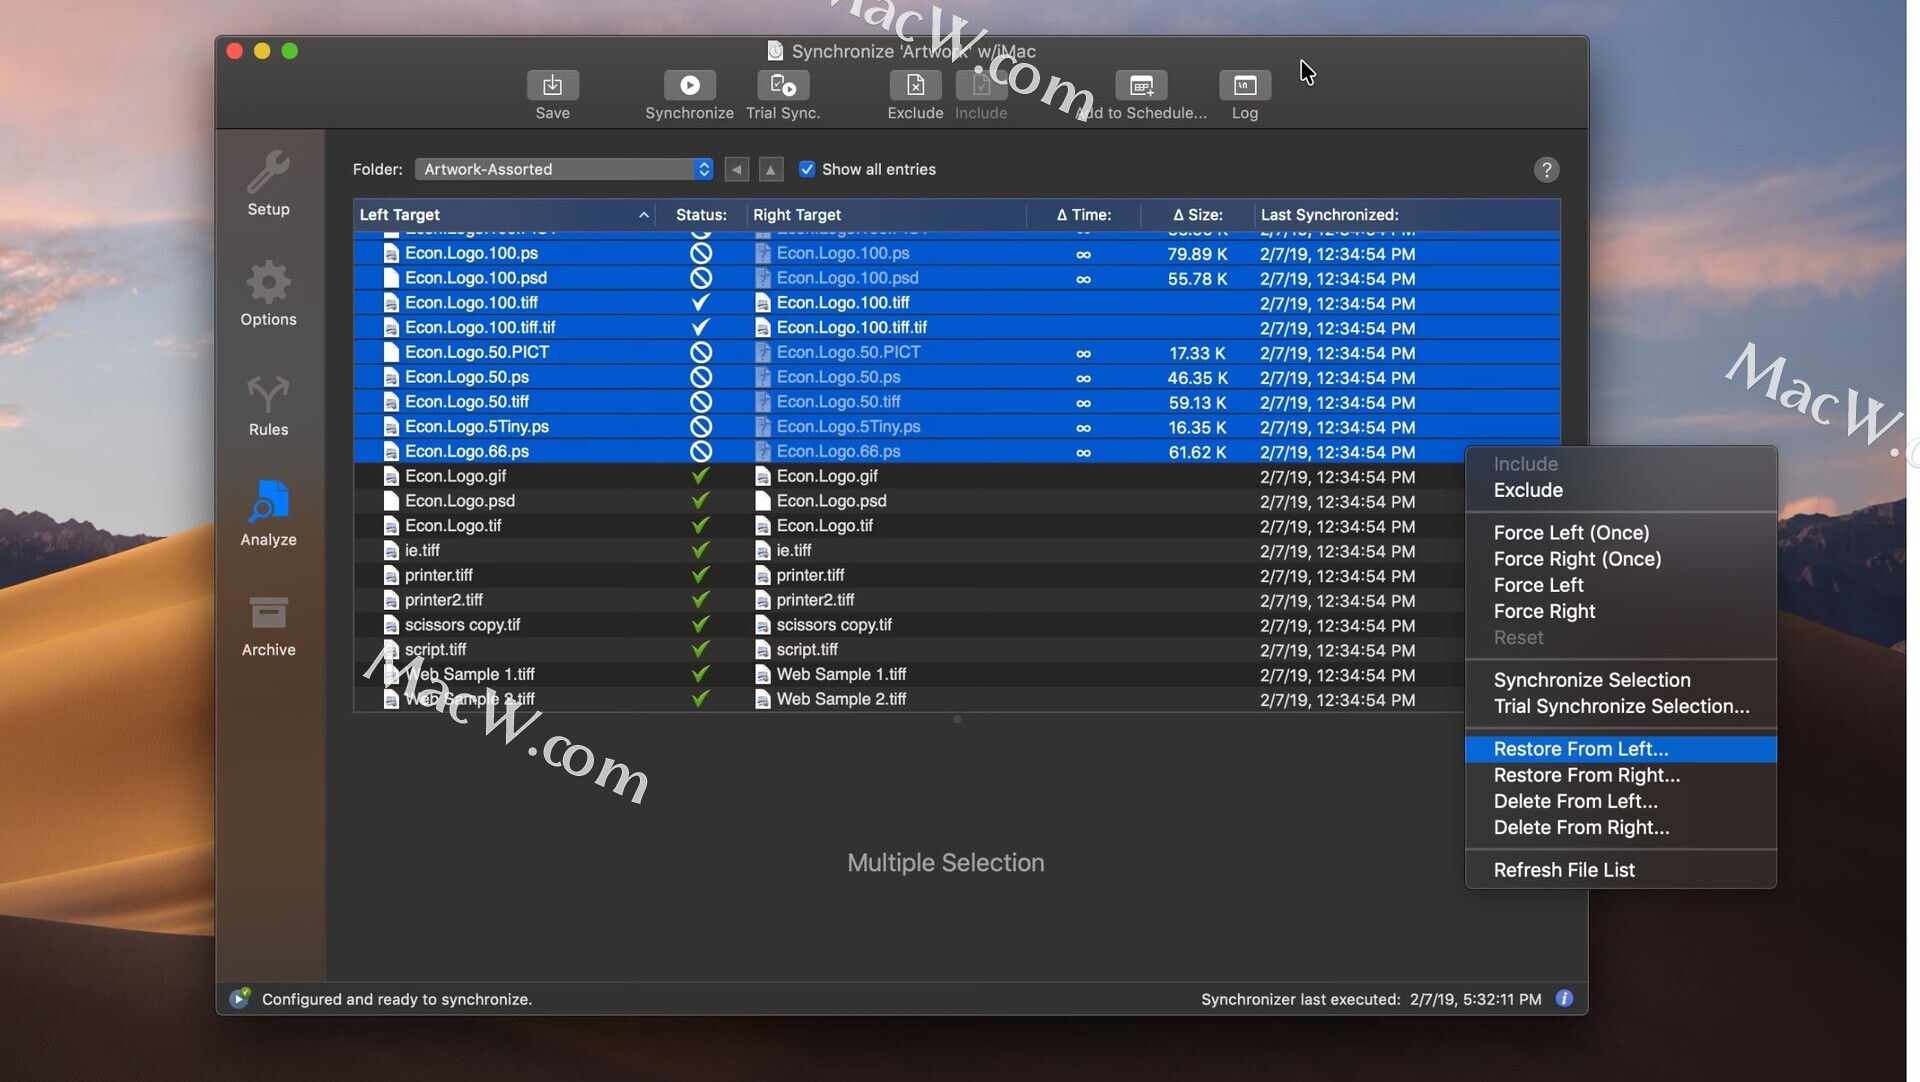Start sync with the Synchronize play icon
The width and height of the screenshot is (1920, 1082).
[x=689, y=86]
